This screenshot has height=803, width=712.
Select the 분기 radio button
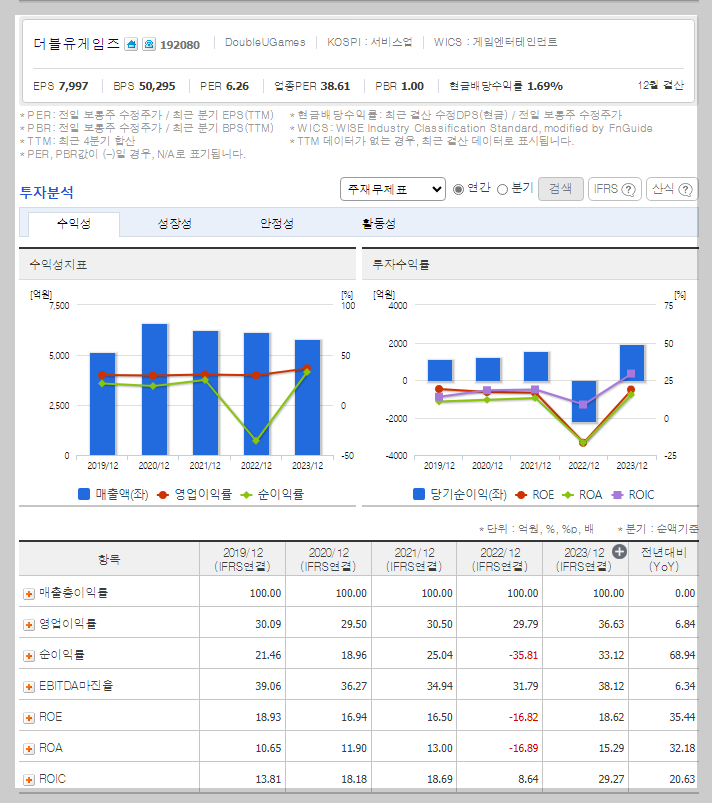click(x=502, y=189)
